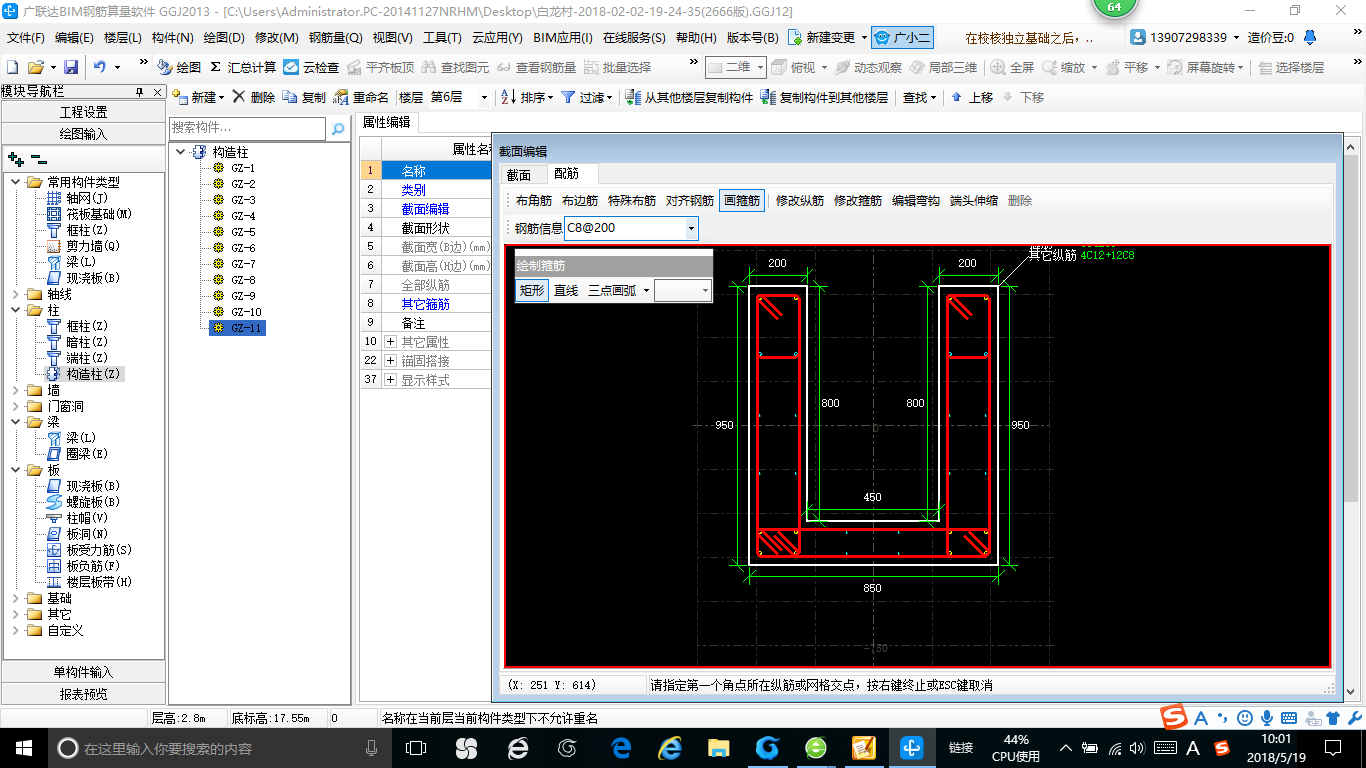Viewport: 1366px width, 768px height.
Task: Click 报表预览 panel button
Action: [84, 694]
